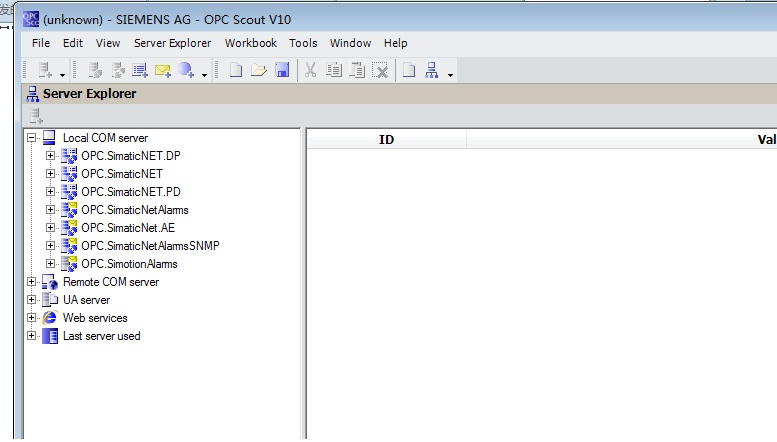Open the dropdown beside the sphere icon
Viewport: 777px width, 442px height.
[x=204, y=75]
